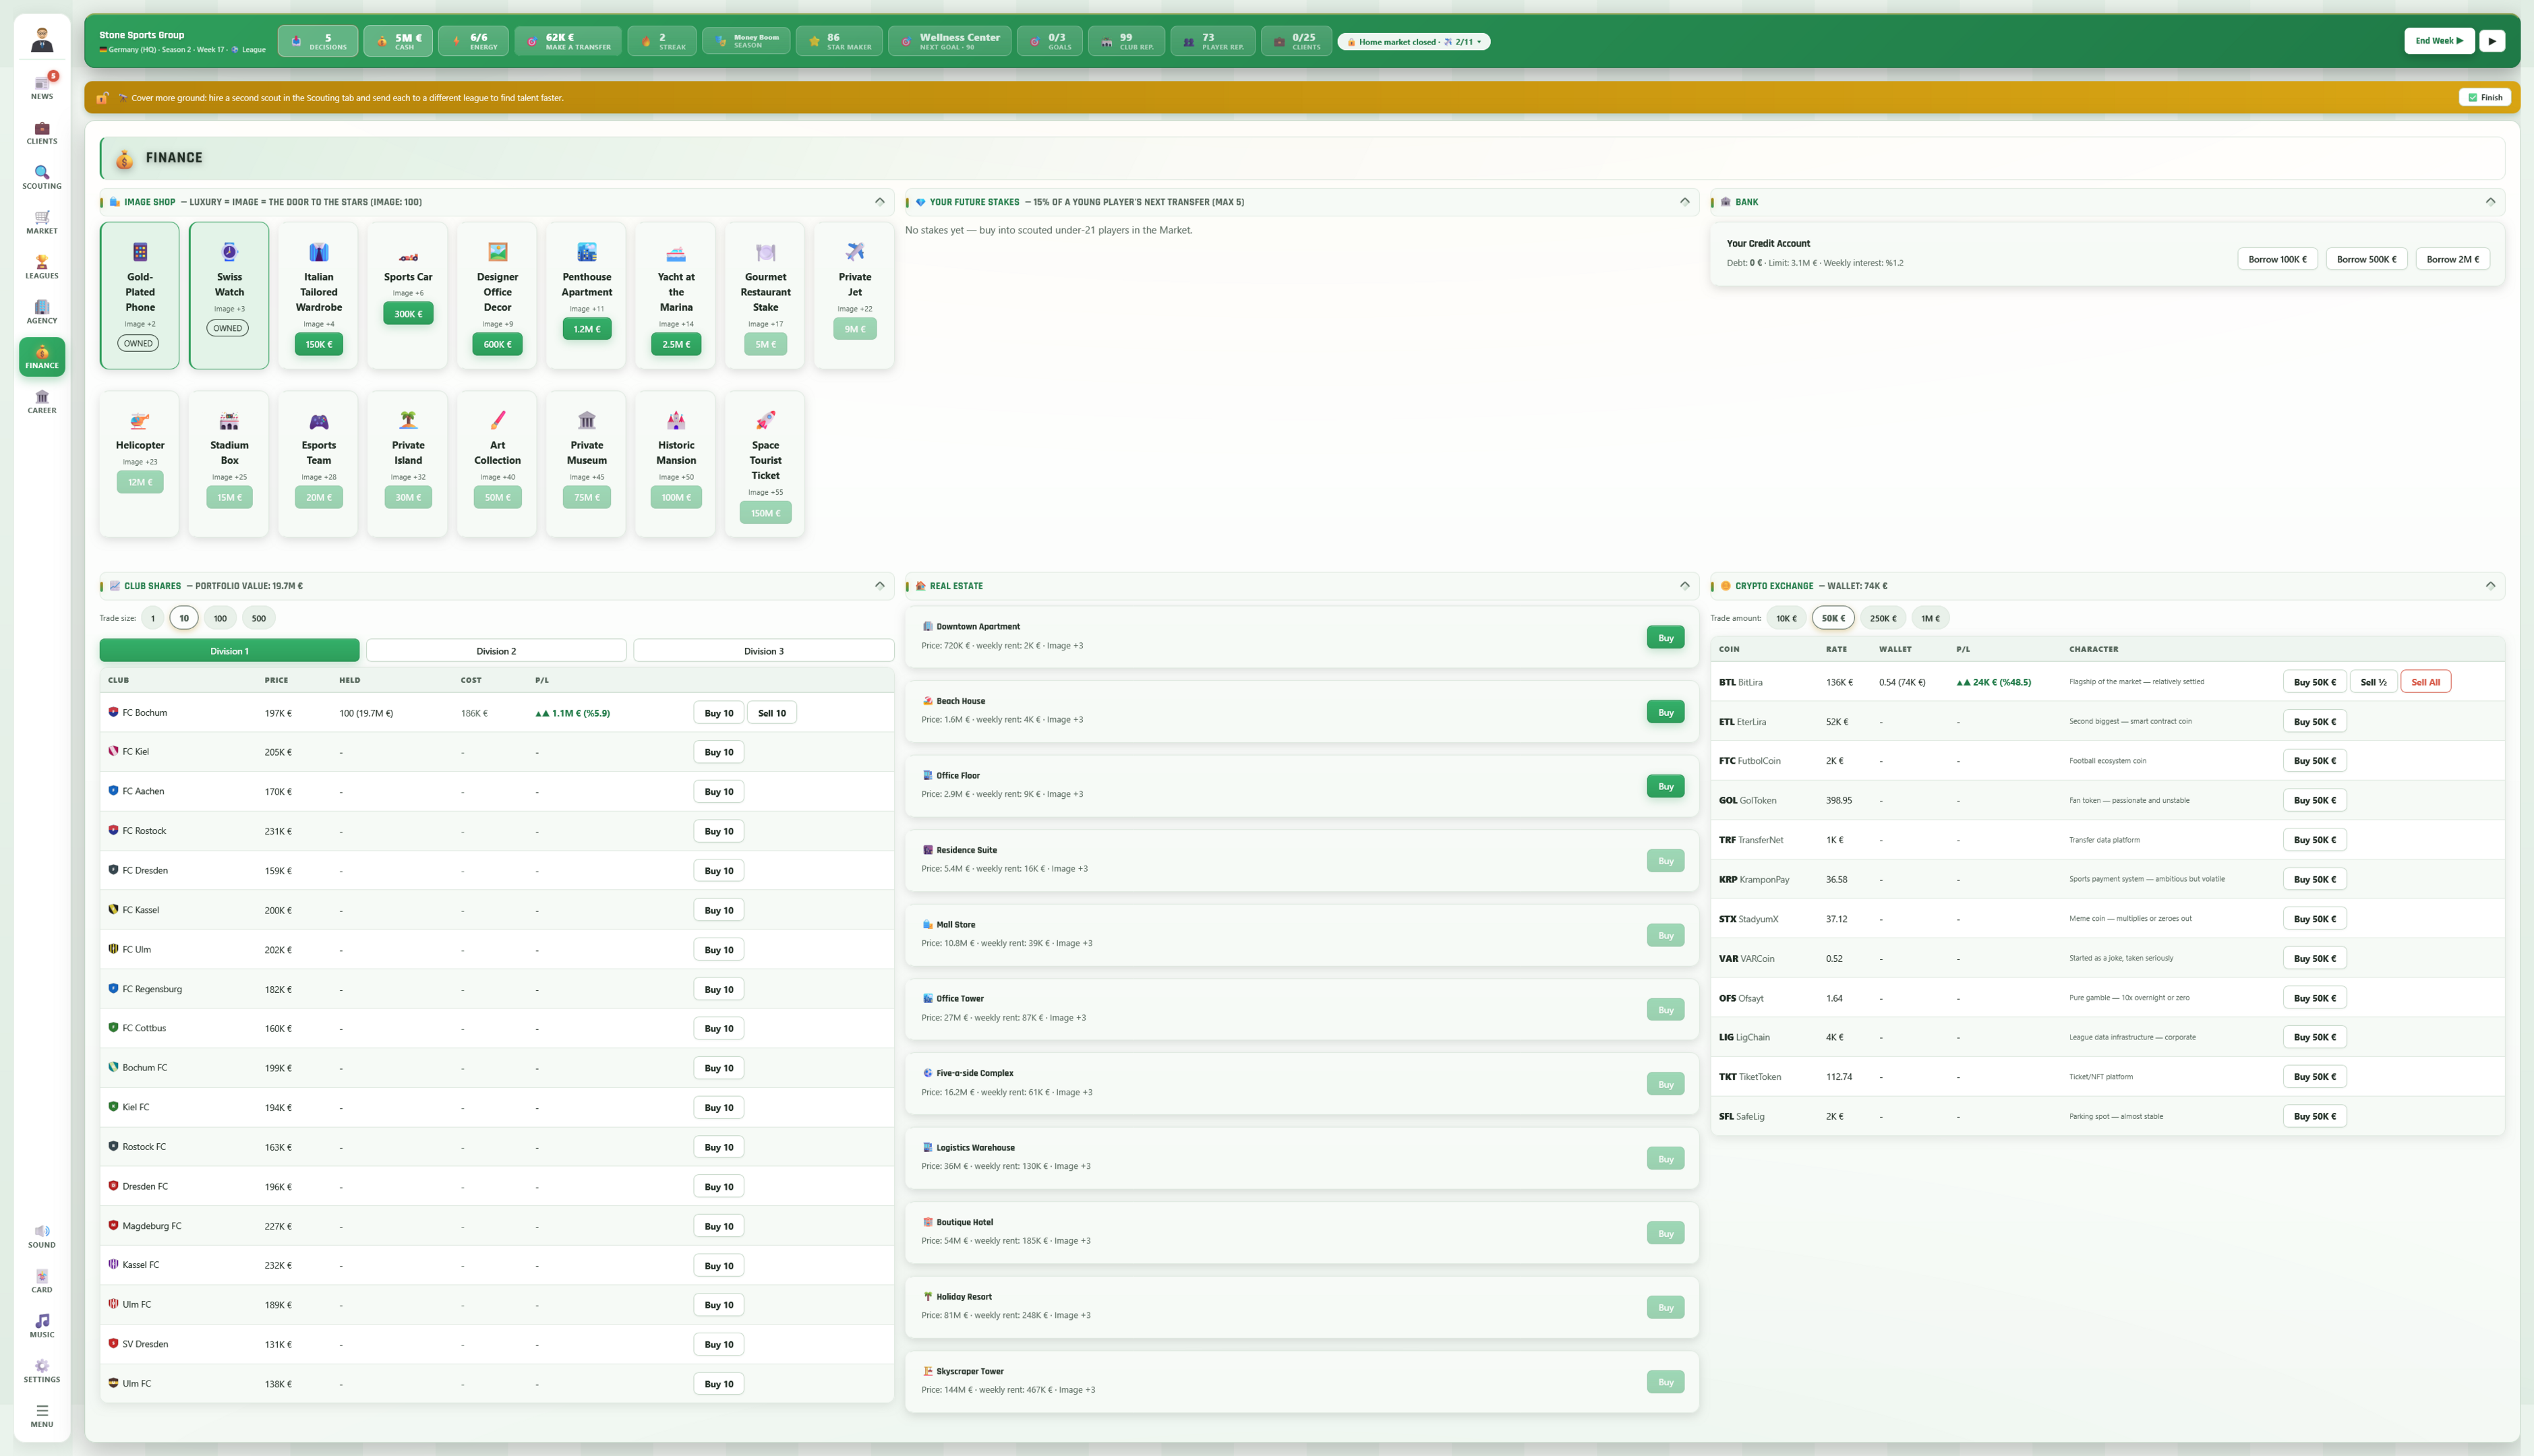Sell half of BitLira
This screenshot has height=1456, width=2534.
point(2373,682)
